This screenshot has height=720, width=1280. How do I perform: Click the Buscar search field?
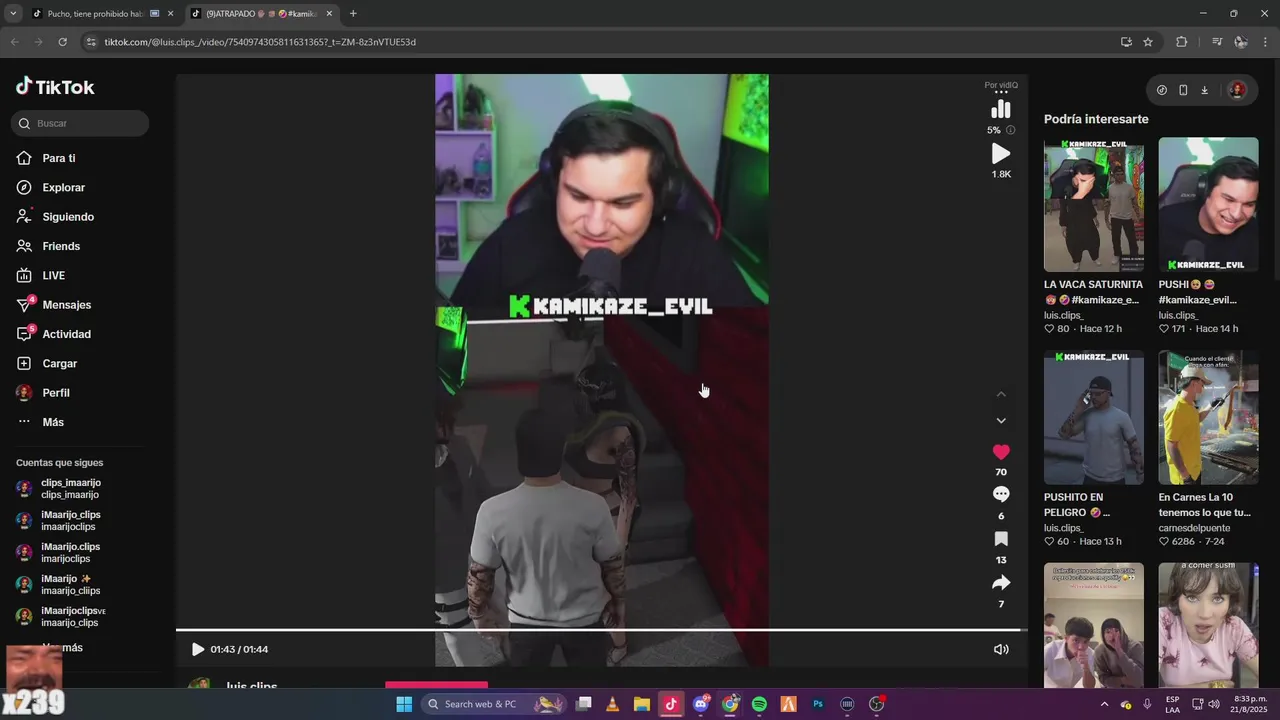[x=81, y=123]
